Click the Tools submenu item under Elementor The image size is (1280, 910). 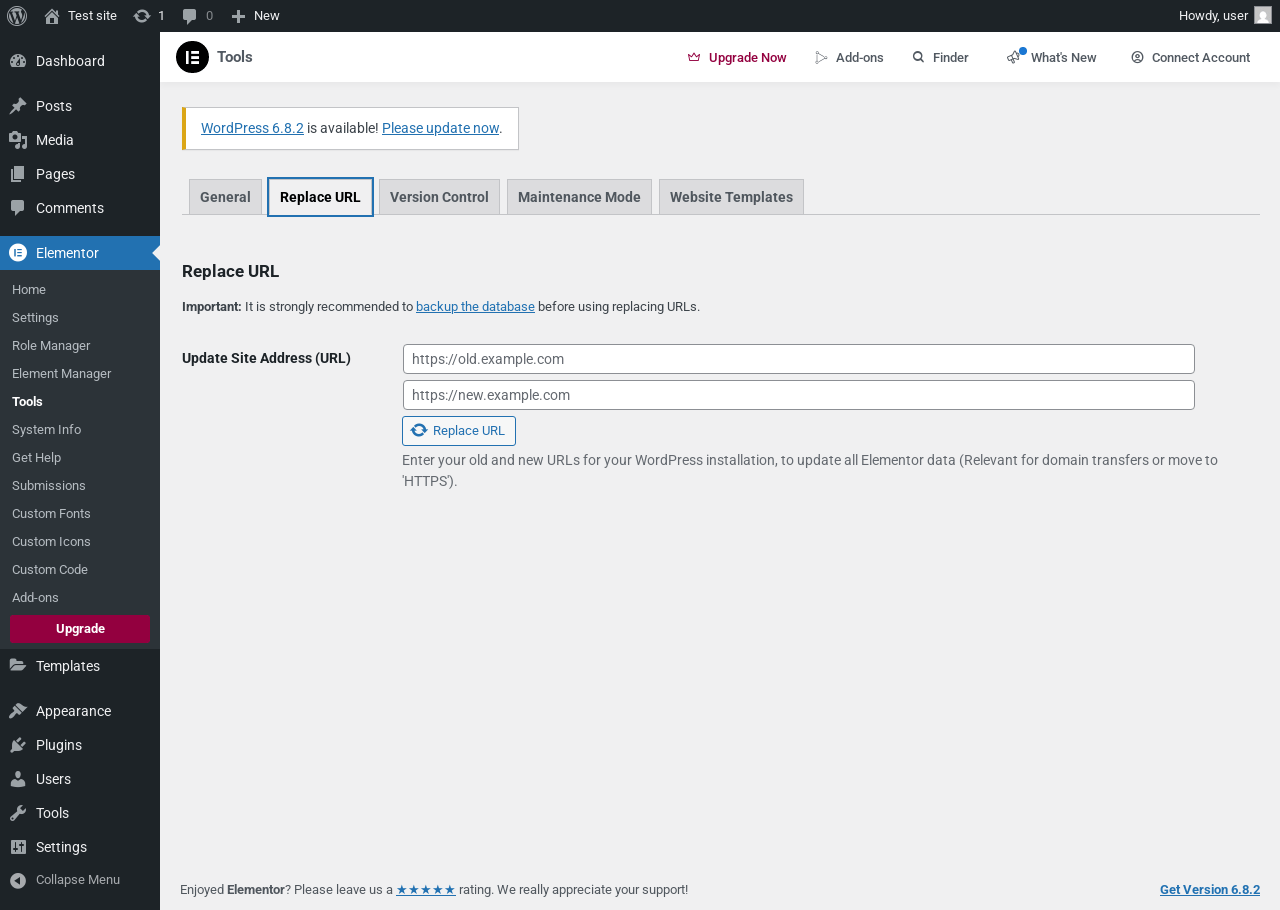(x=27, y=401)
